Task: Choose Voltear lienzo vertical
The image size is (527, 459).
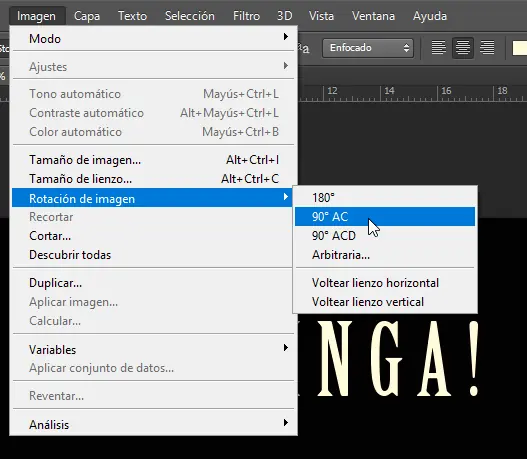Action: point(385,302)
